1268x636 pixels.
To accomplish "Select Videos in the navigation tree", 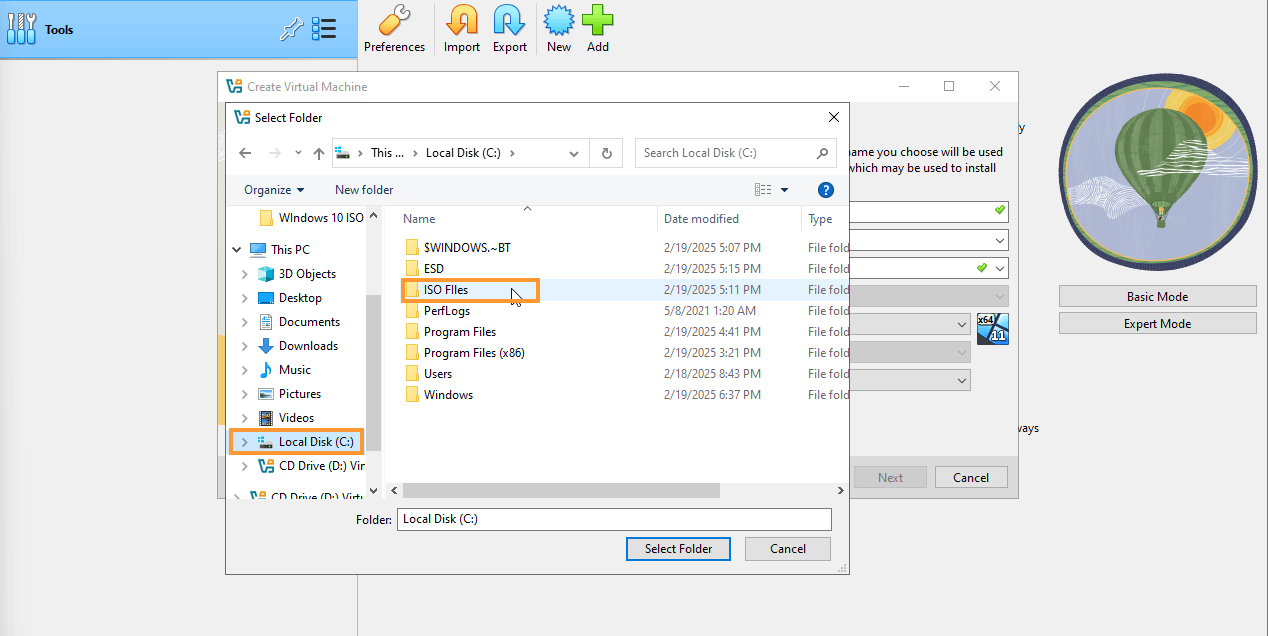I will click(296, 418).
